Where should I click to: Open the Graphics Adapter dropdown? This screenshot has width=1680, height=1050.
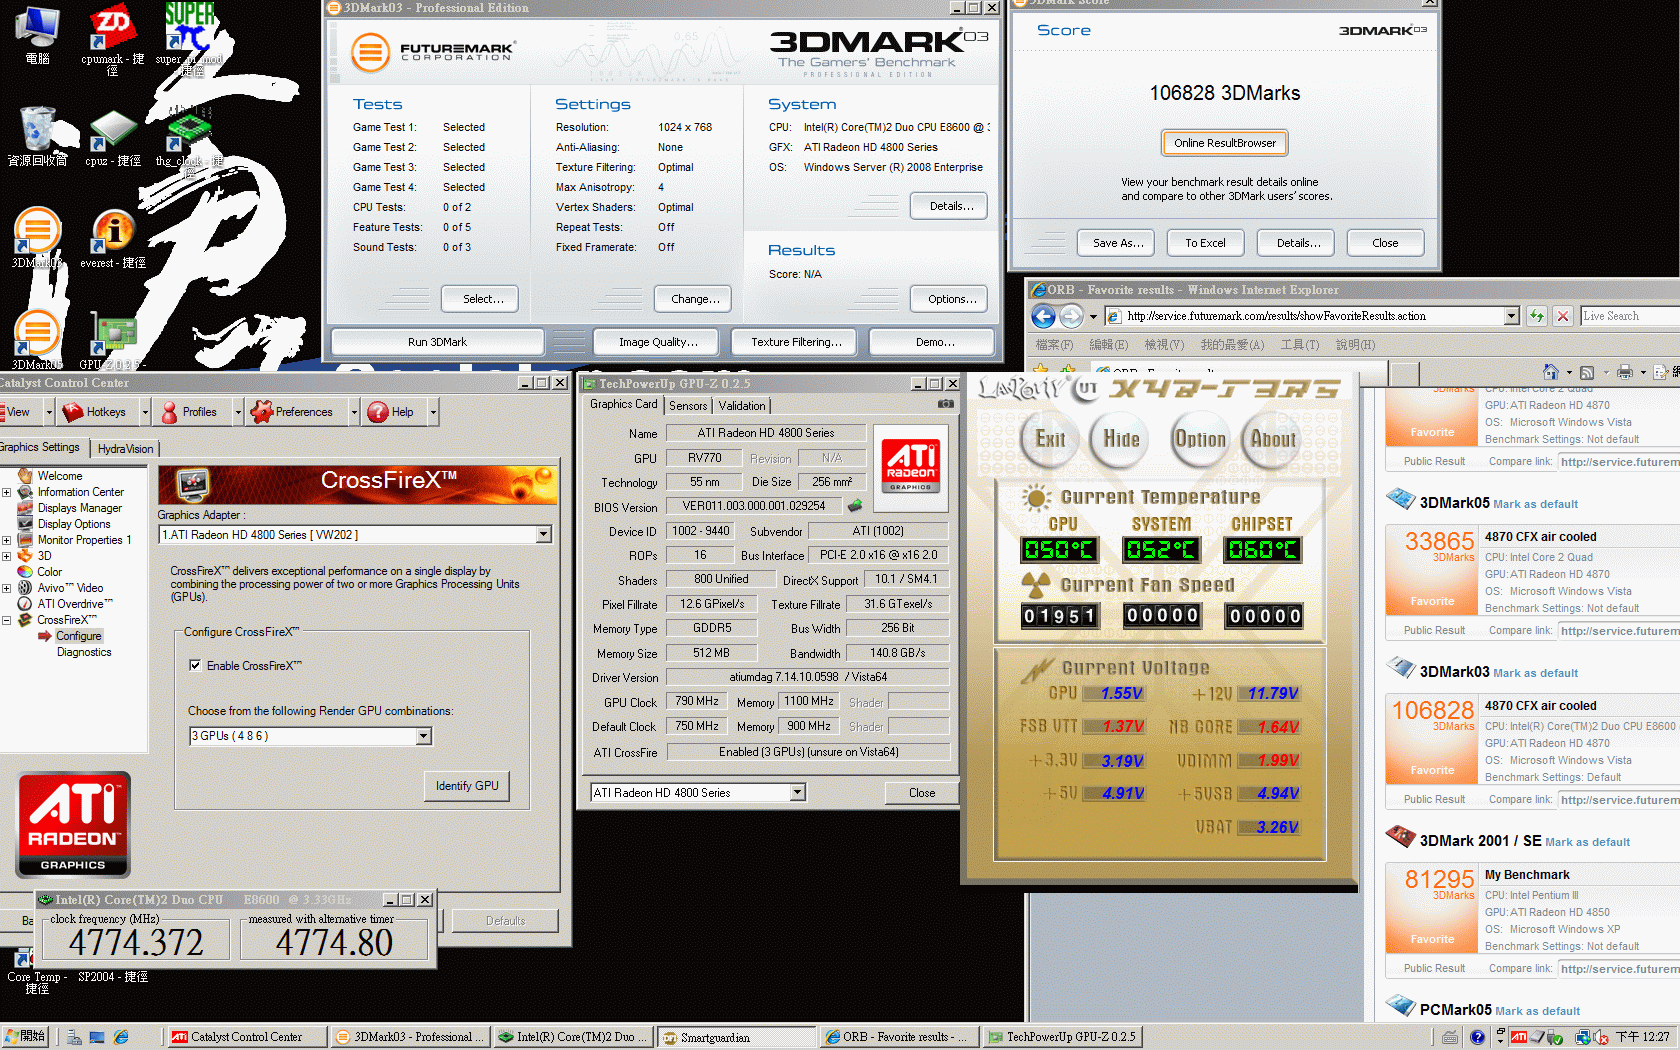click(543, 535)
